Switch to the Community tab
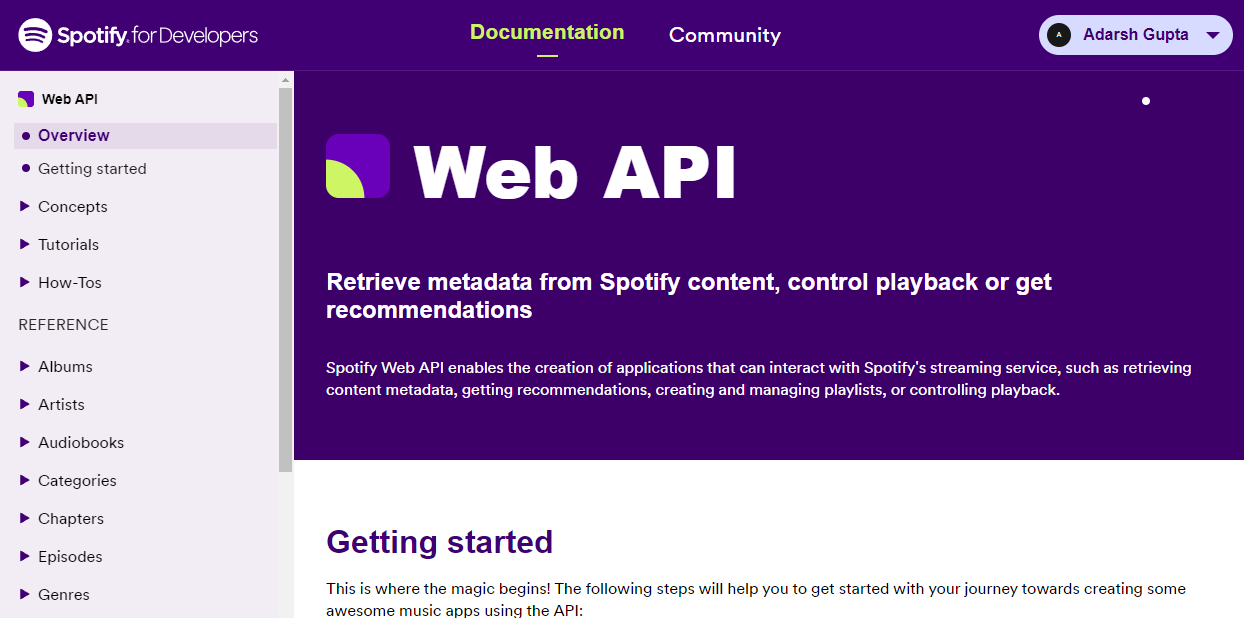Screen dimensions: 1244x618 coord(724,35)
